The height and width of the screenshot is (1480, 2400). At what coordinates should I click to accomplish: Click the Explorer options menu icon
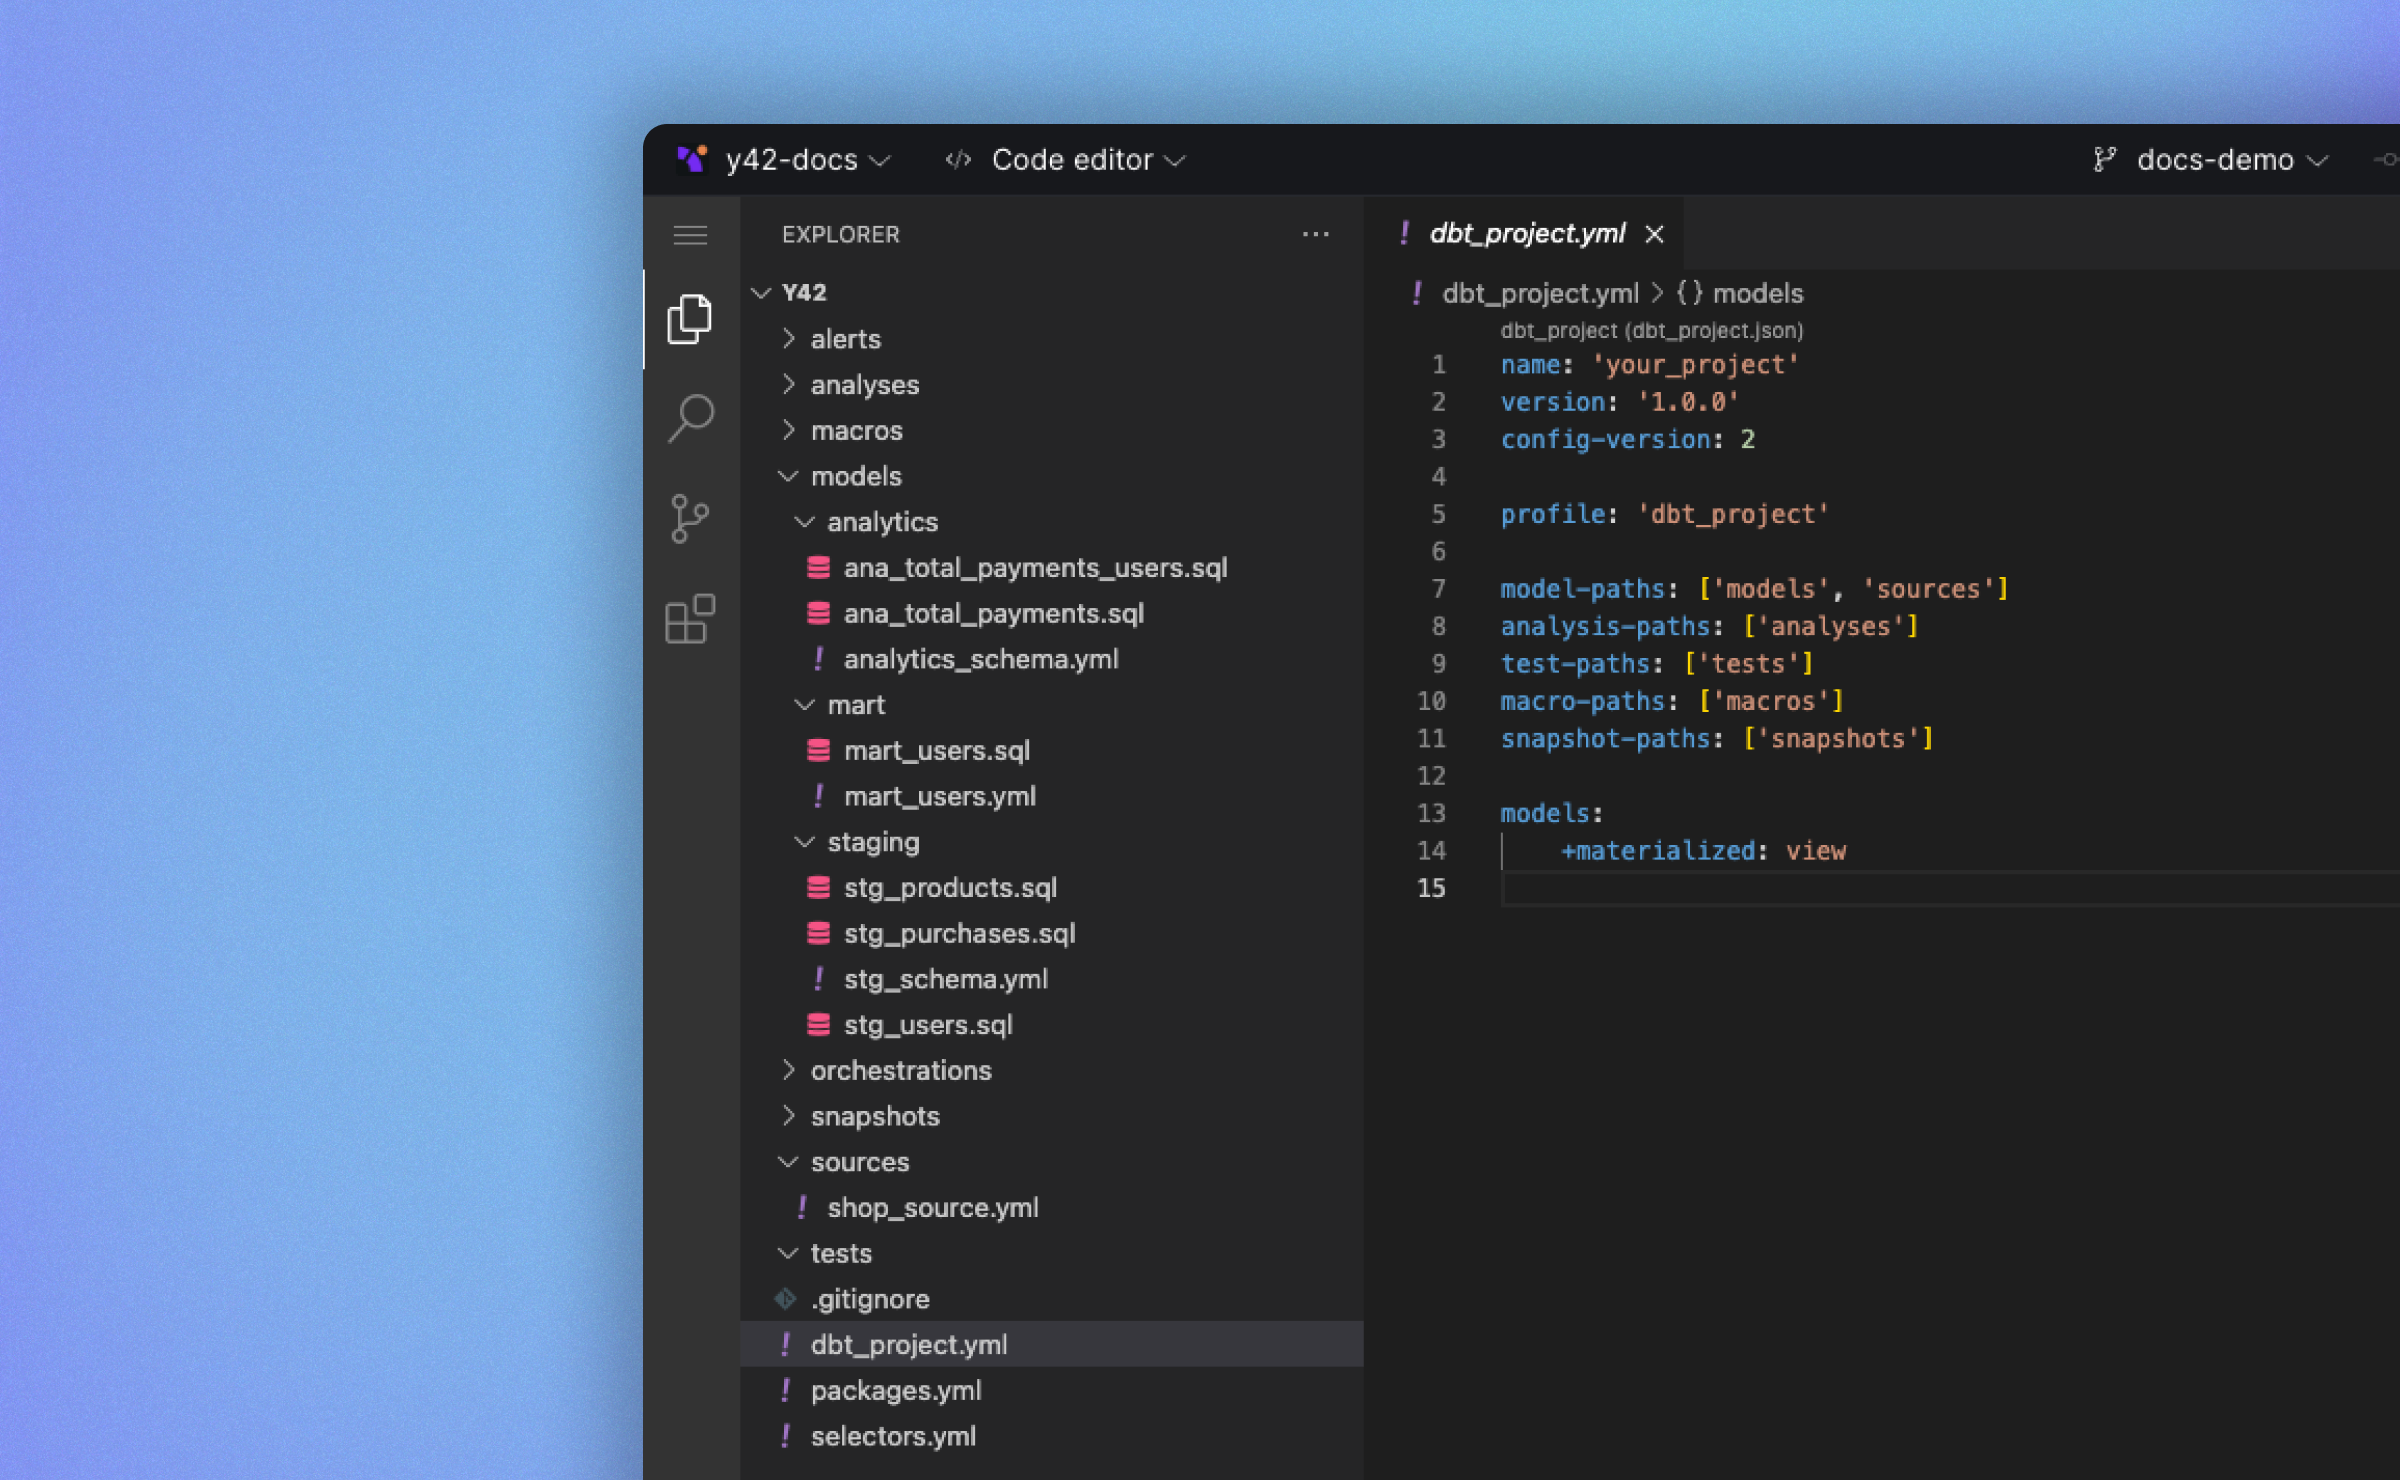pyautogui.click(x=1315, y=233)
